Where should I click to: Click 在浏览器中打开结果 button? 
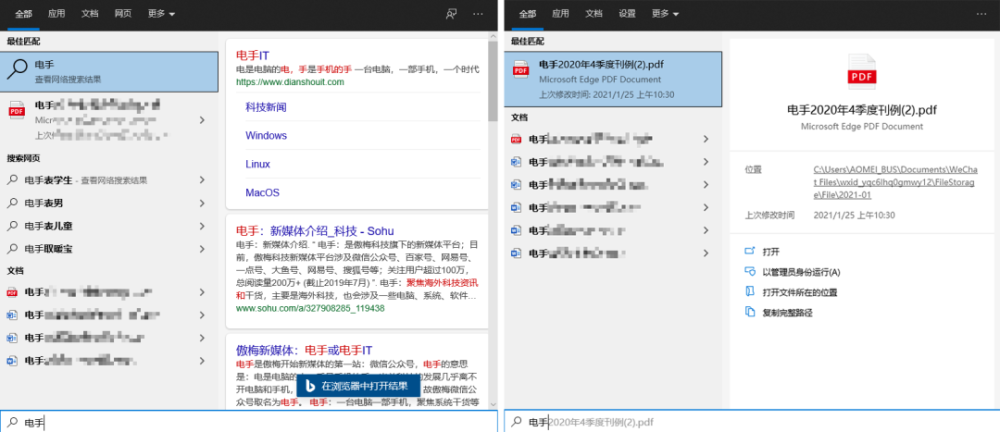pos(358,385)
